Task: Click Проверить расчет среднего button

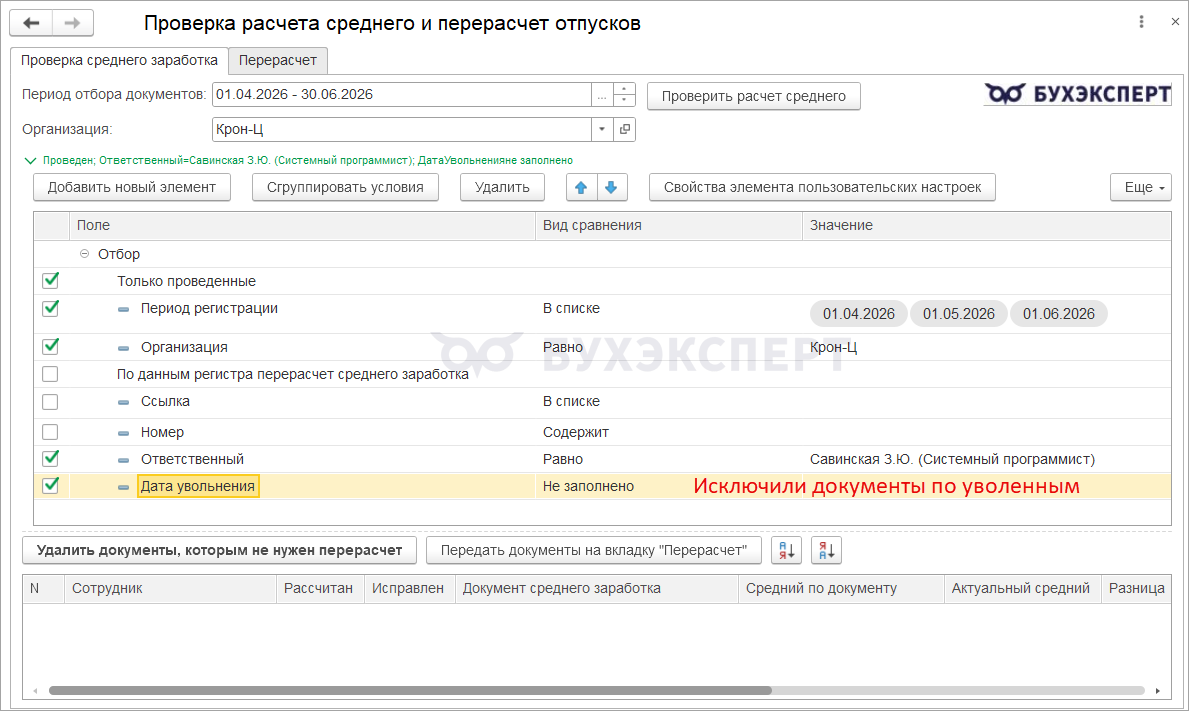Action: pos(754,96)
